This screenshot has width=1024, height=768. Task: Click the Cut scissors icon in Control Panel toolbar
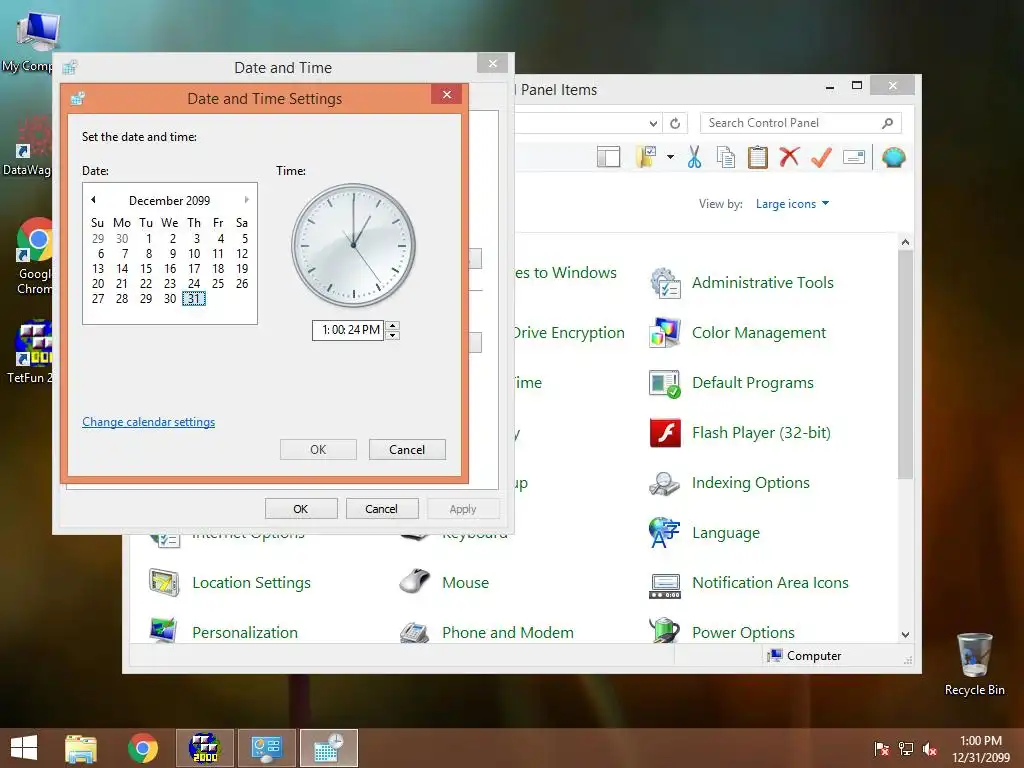click(x=694, y=157)
